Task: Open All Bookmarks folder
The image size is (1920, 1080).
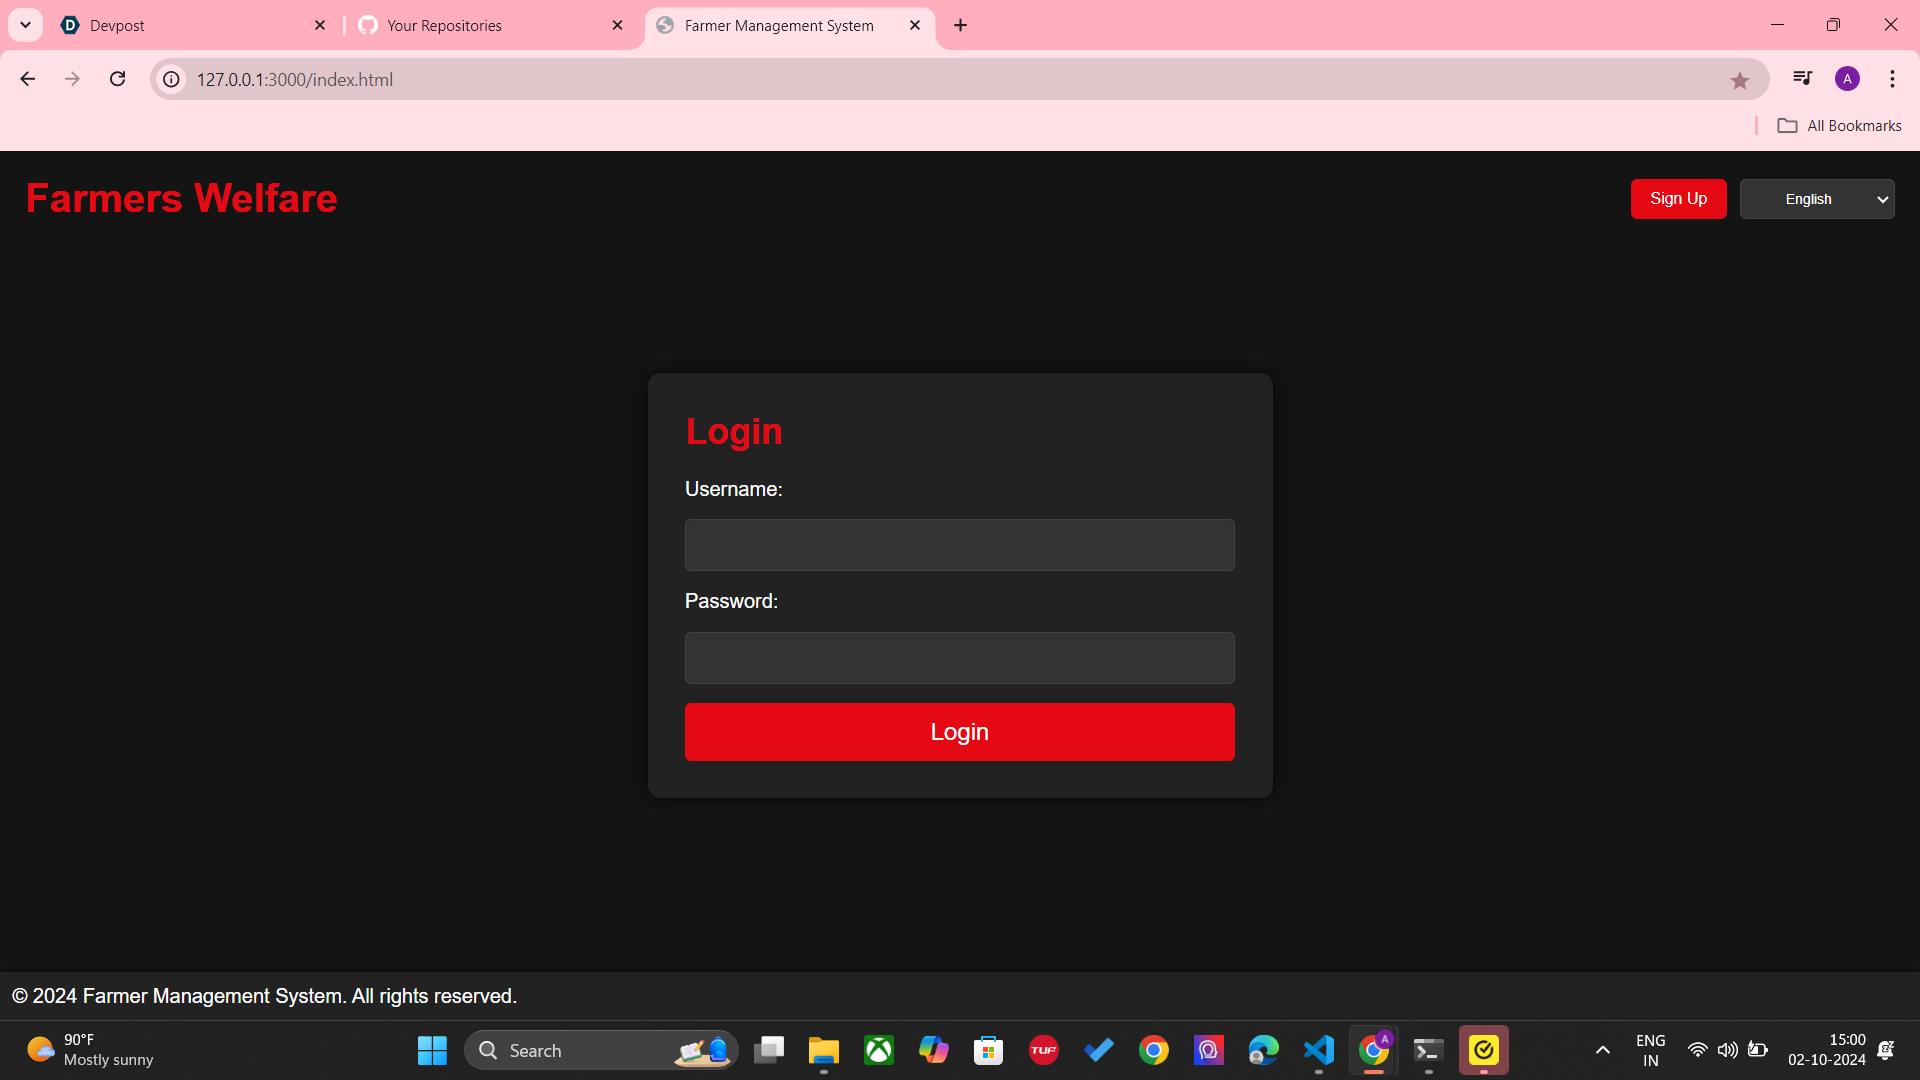Action: tap(1839, 126)
